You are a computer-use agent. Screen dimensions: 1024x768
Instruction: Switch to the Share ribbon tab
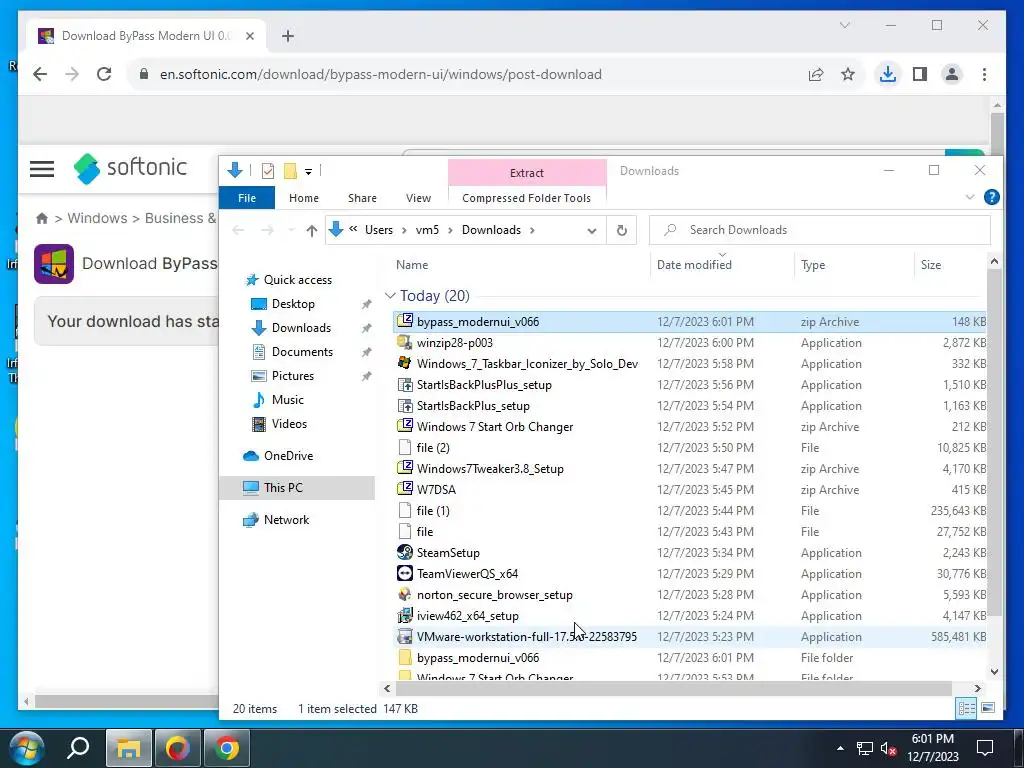point(362,198)
